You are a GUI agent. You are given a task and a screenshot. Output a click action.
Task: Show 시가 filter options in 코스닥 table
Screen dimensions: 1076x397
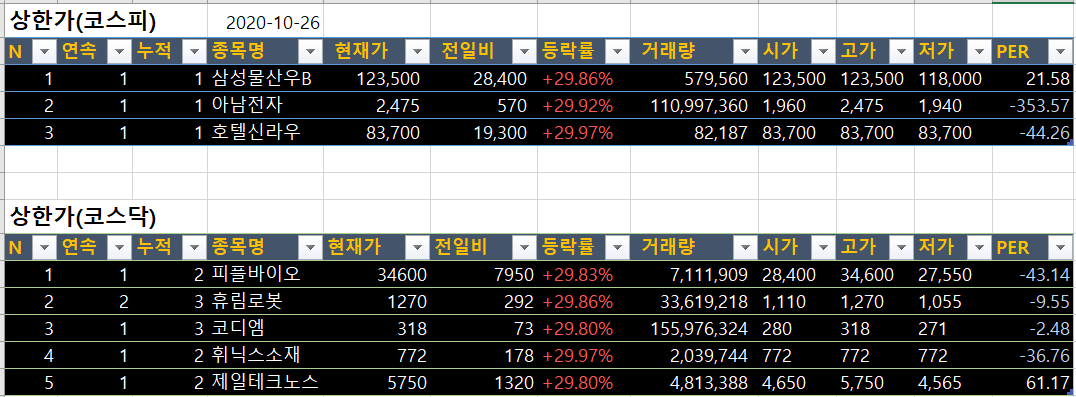pyautogui.click(x=824, y=247)
